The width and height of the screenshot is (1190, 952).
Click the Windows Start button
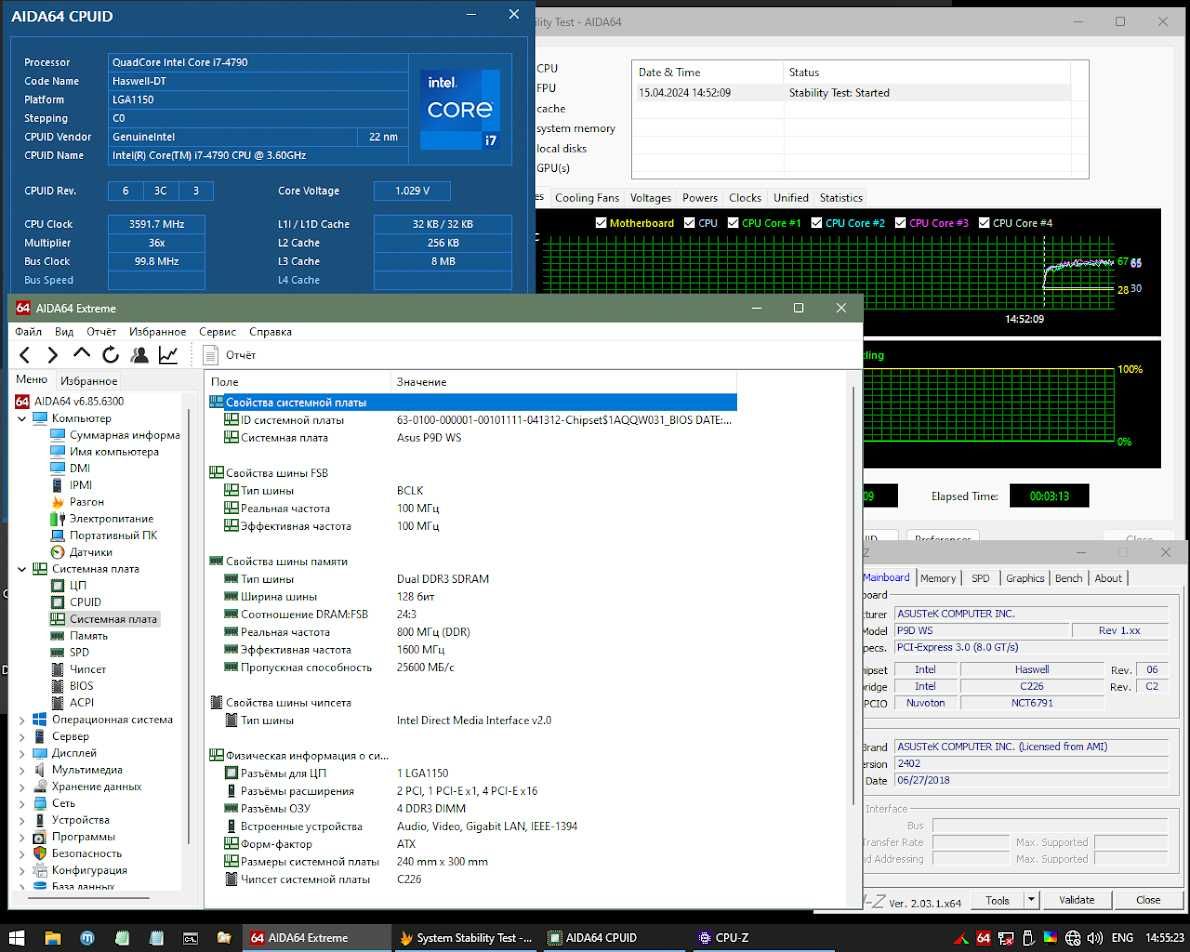[17, 938]
